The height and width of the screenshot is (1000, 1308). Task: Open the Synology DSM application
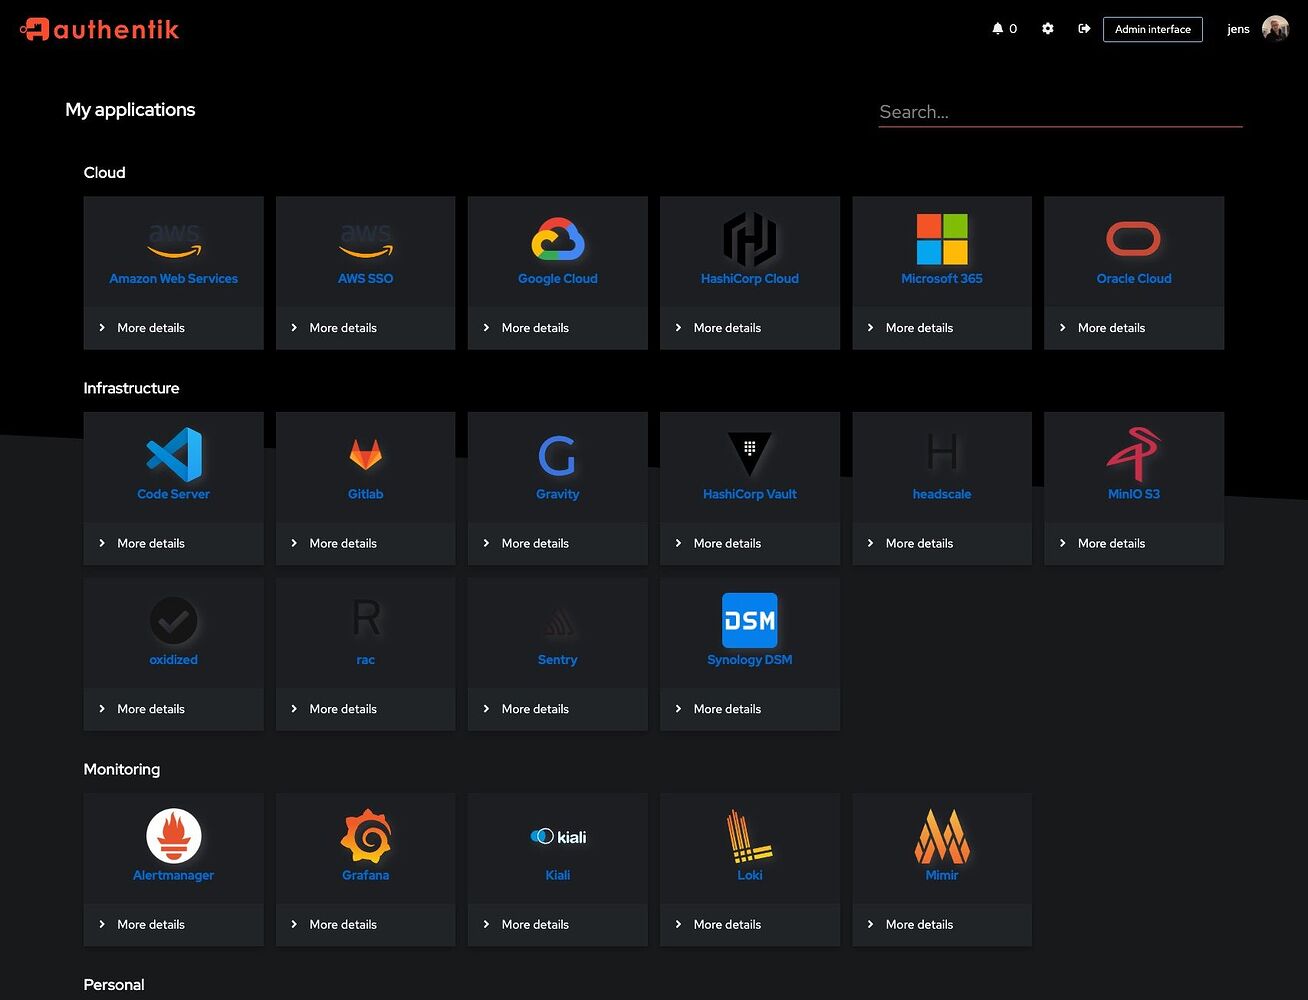749,619
